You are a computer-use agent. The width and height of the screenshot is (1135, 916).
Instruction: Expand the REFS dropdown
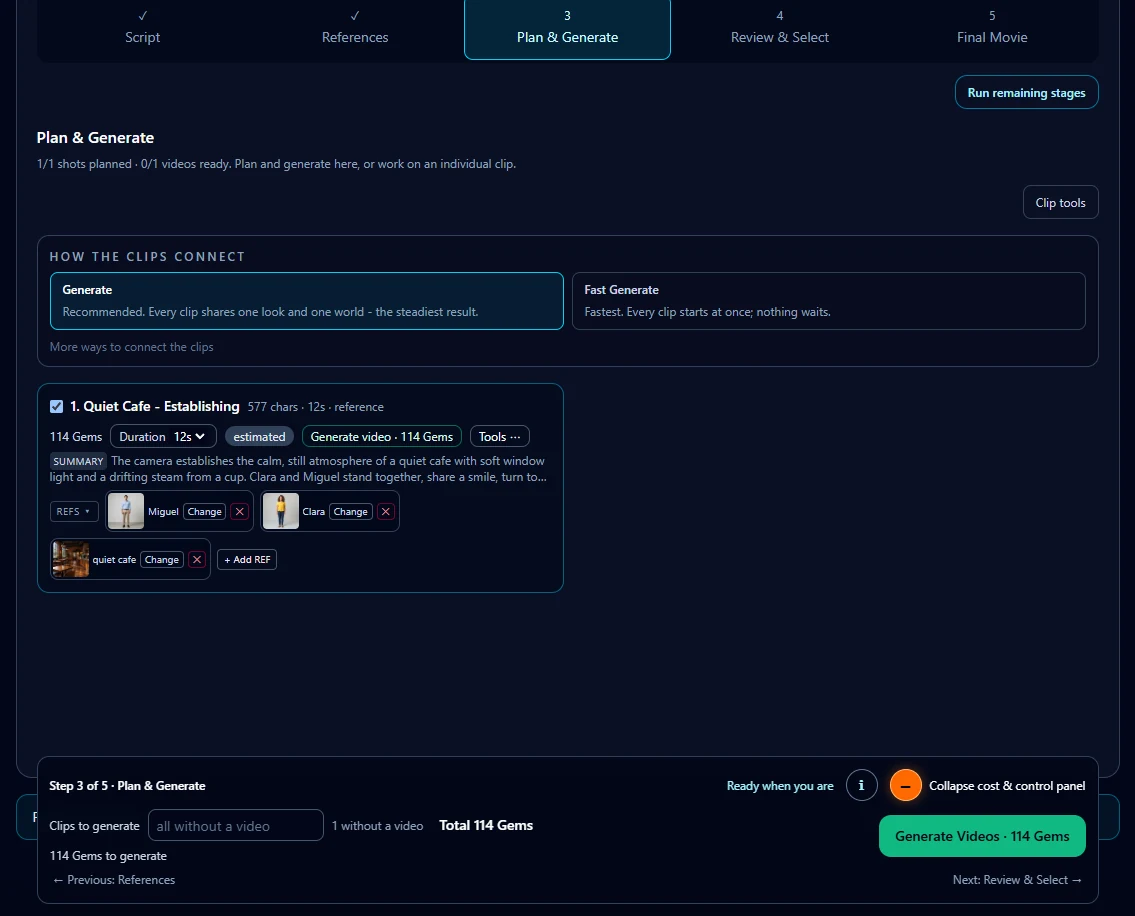(74, 511)
